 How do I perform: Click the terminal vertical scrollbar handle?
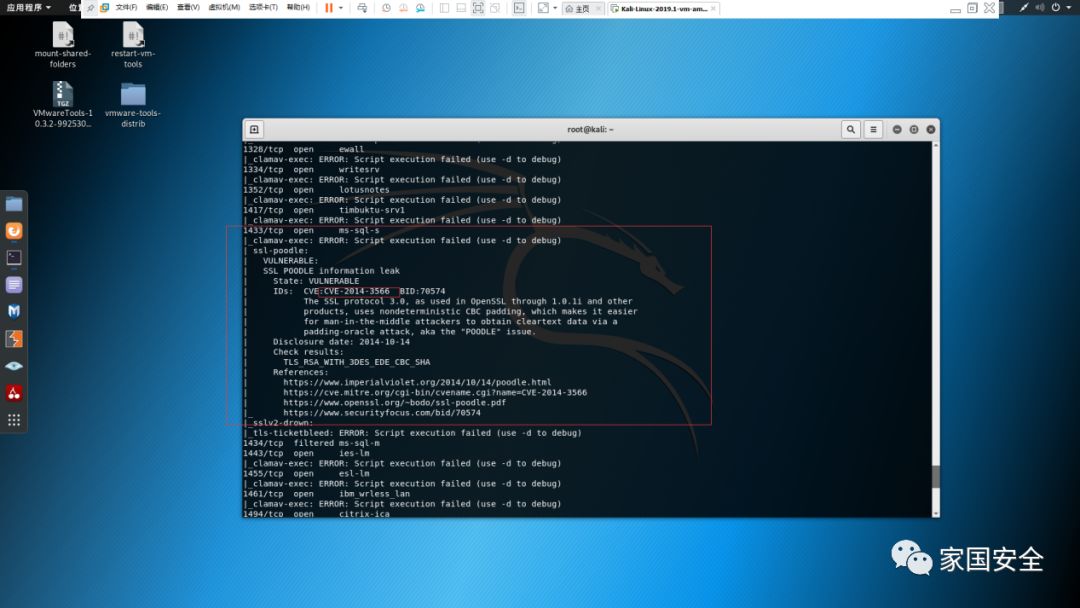[x=935, y=477]
